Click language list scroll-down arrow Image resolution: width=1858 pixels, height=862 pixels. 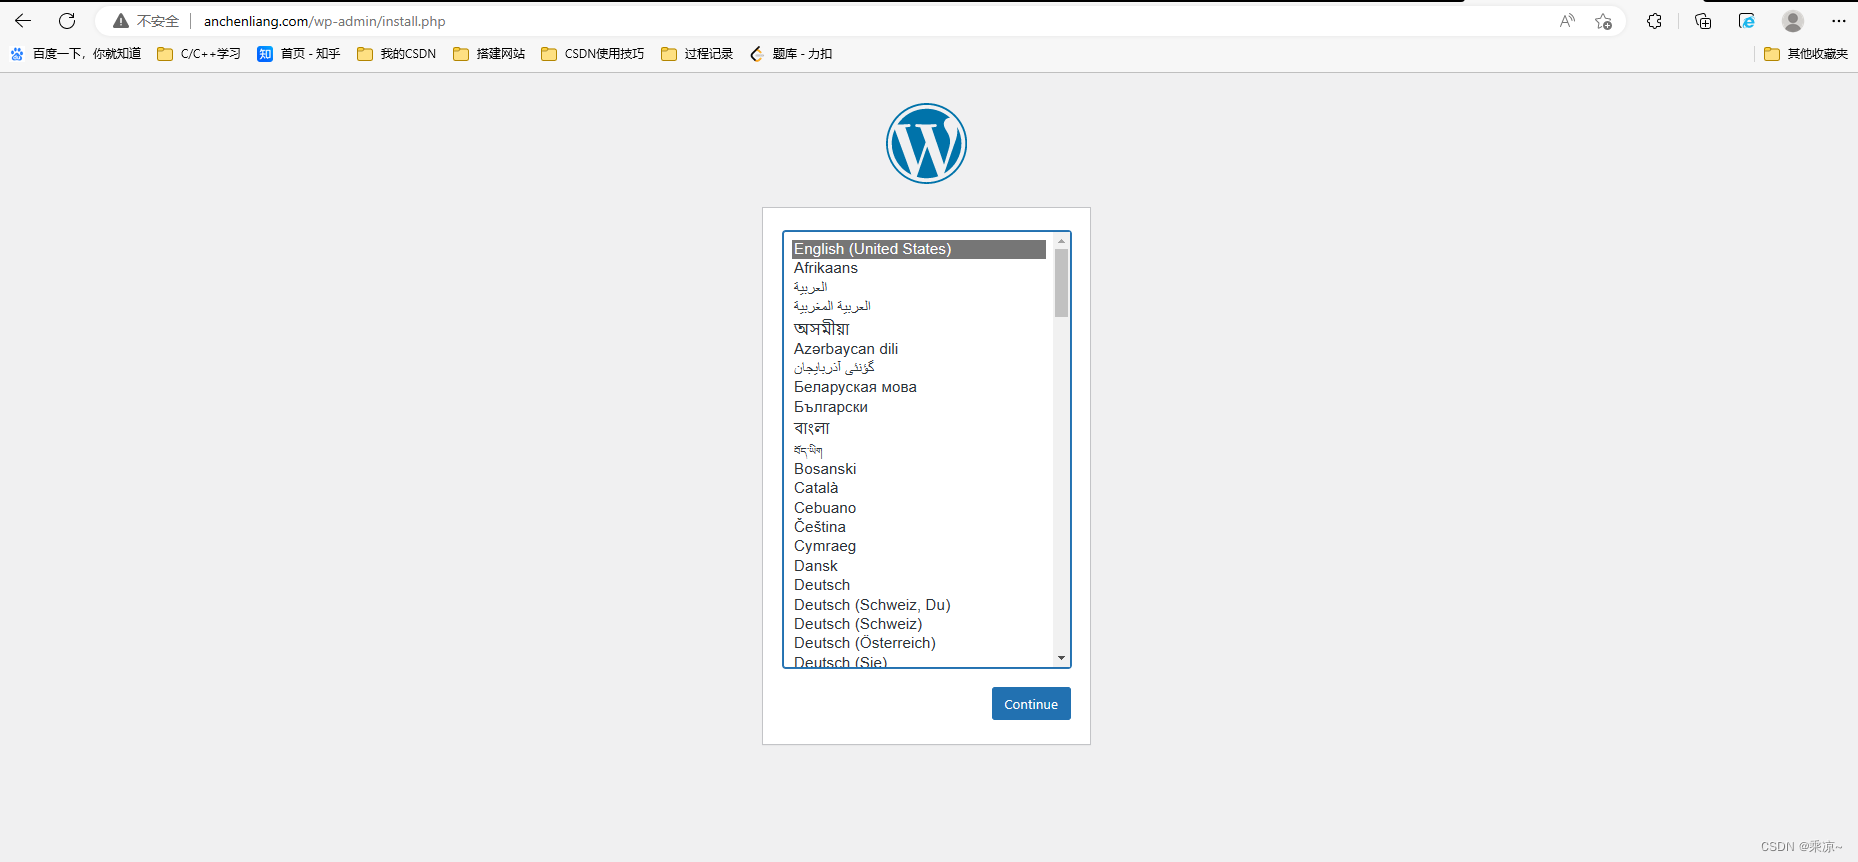(x=1061, y=658)
